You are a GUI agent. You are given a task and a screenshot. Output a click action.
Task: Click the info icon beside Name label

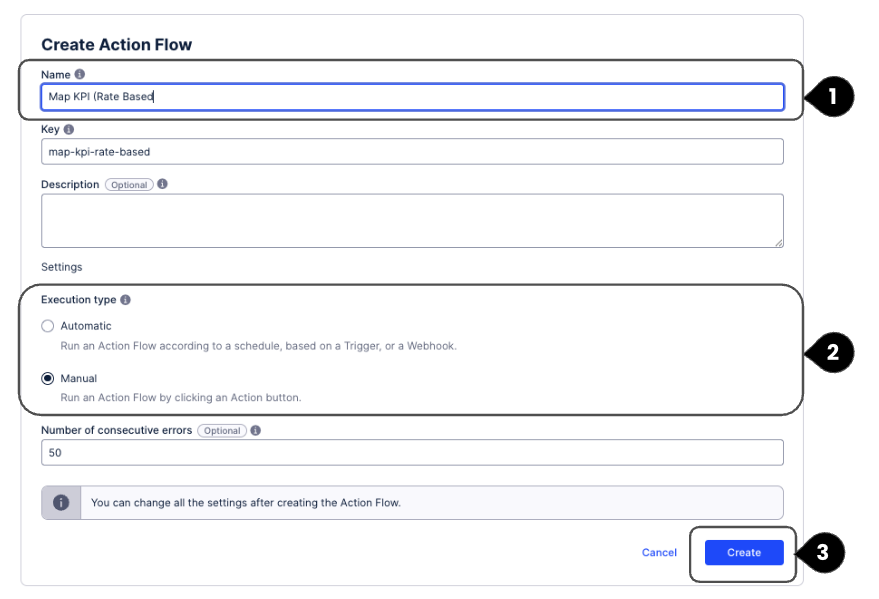[x=80, y=74]
